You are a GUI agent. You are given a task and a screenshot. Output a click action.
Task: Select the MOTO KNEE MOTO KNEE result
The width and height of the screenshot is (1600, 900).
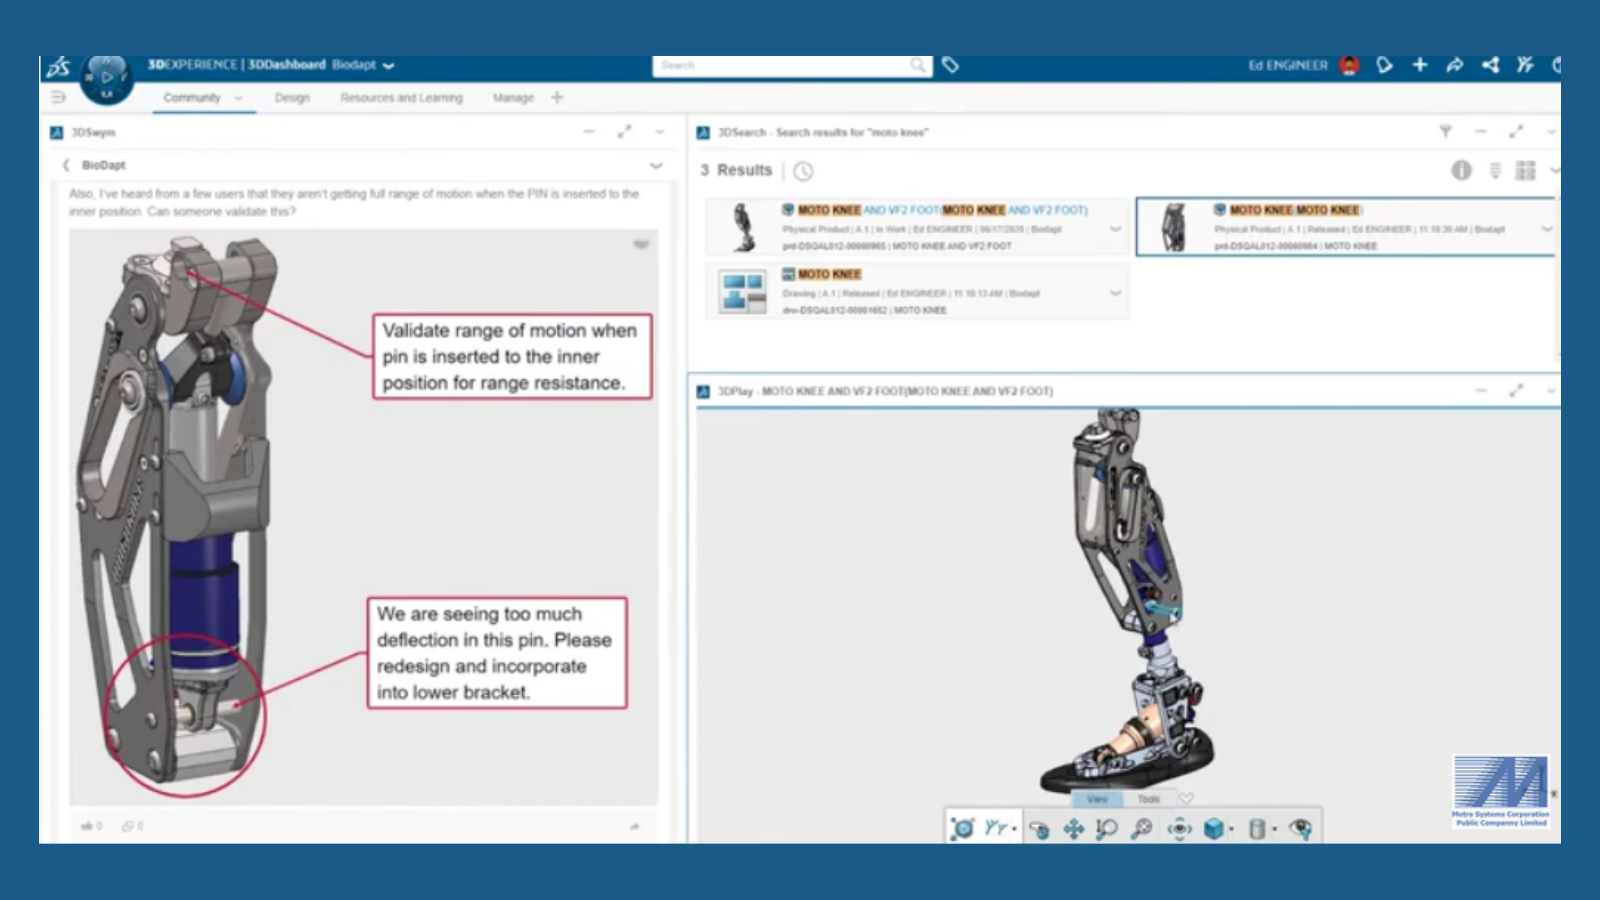[x=1346, y=227]
